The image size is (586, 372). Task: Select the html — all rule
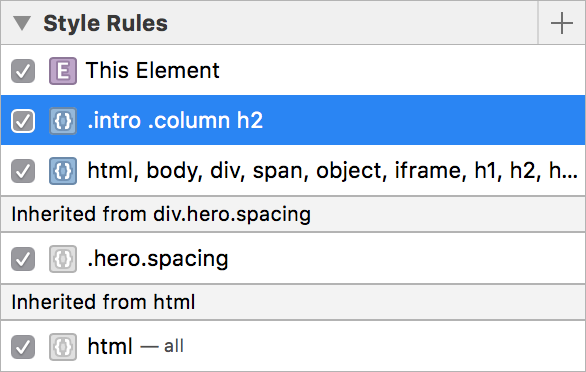click(x=293, y=346)
